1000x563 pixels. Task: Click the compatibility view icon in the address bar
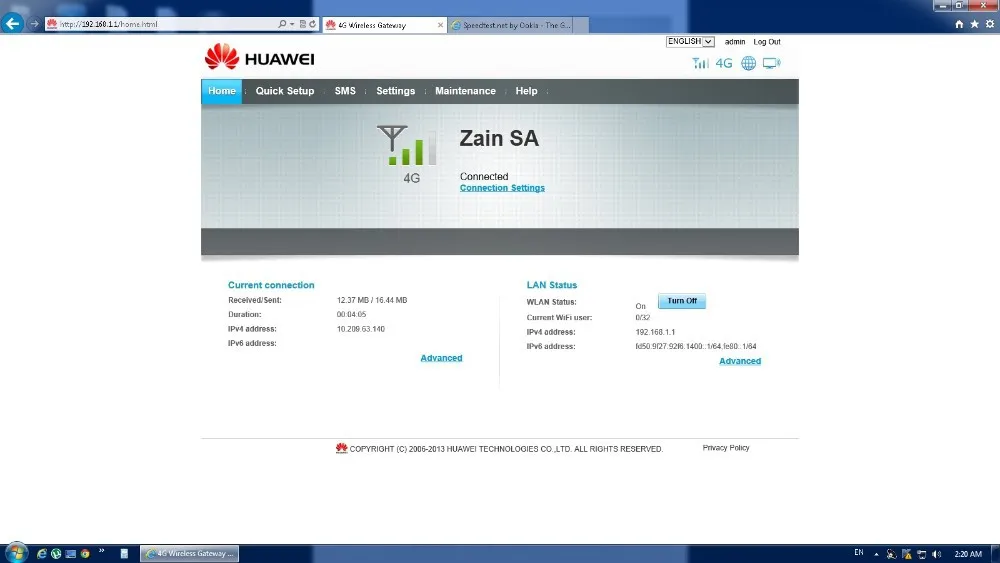(303, 24)
